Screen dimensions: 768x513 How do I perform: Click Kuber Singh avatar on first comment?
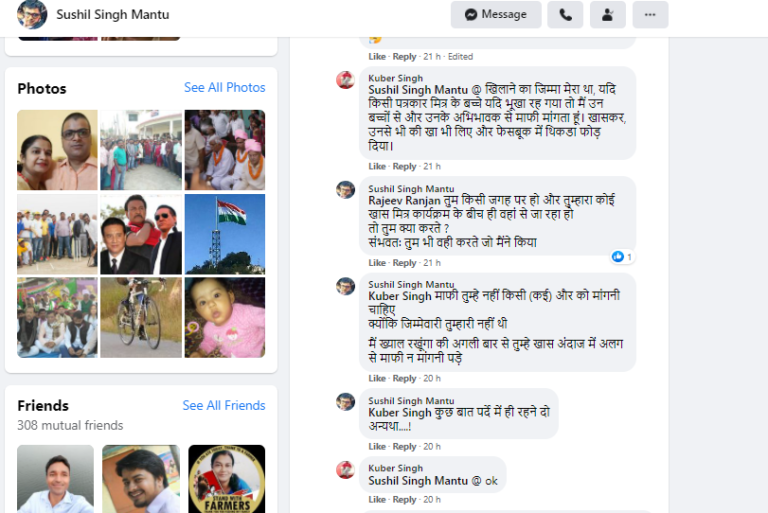point(345,80)
